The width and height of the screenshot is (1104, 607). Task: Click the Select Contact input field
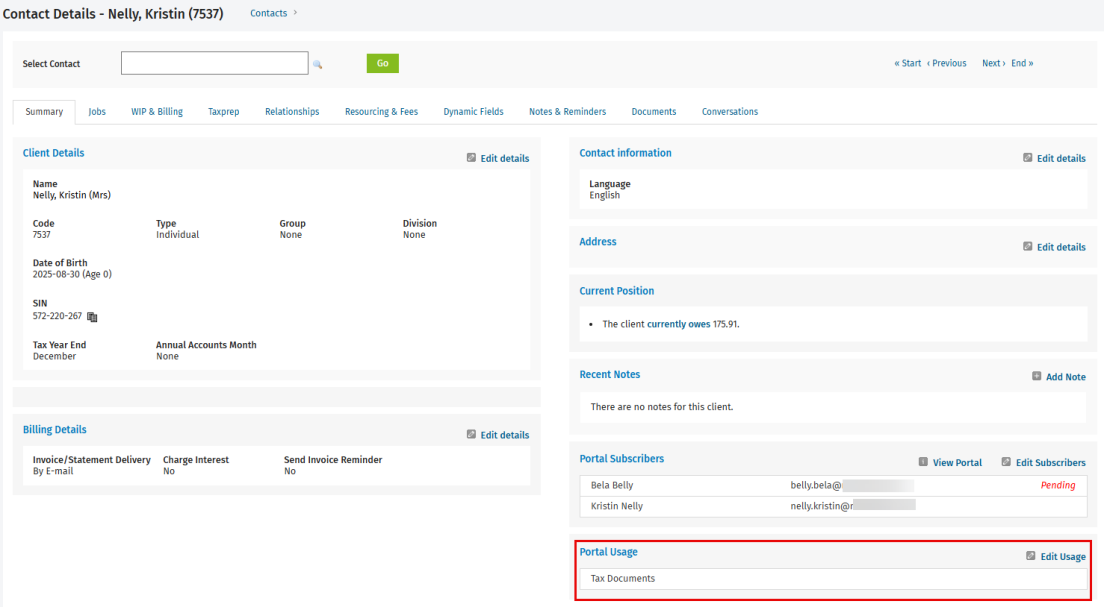point(214,63)
